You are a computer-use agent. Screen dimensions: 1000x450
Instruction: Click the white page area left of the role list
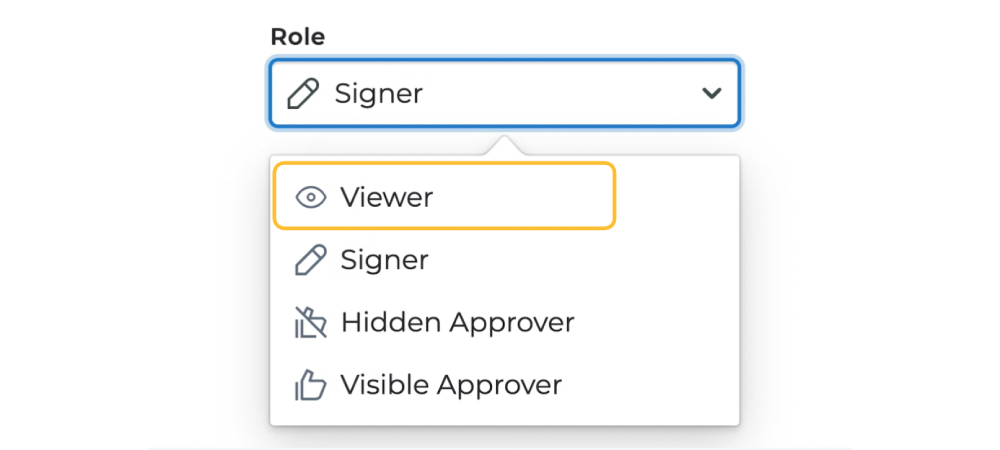[208, 290]
